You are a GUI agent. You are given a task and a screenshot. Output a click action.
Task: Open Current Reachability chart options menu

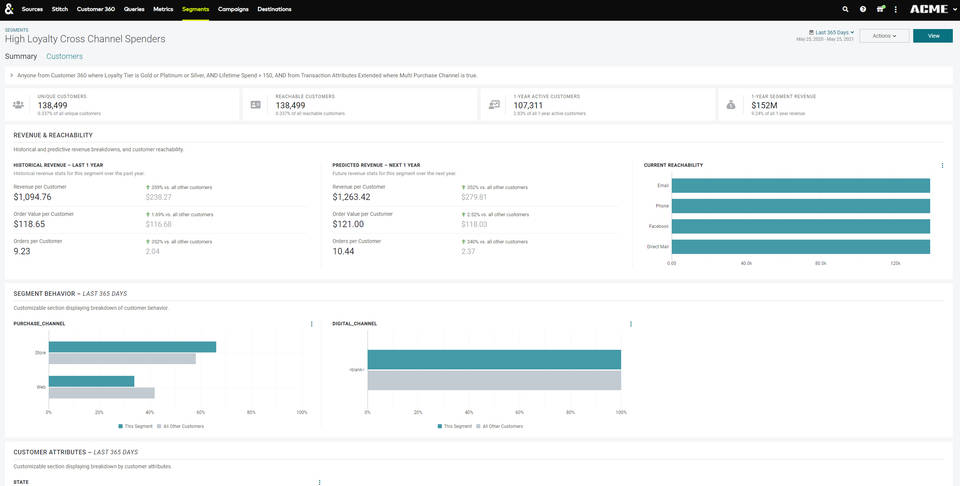point(942,165)
